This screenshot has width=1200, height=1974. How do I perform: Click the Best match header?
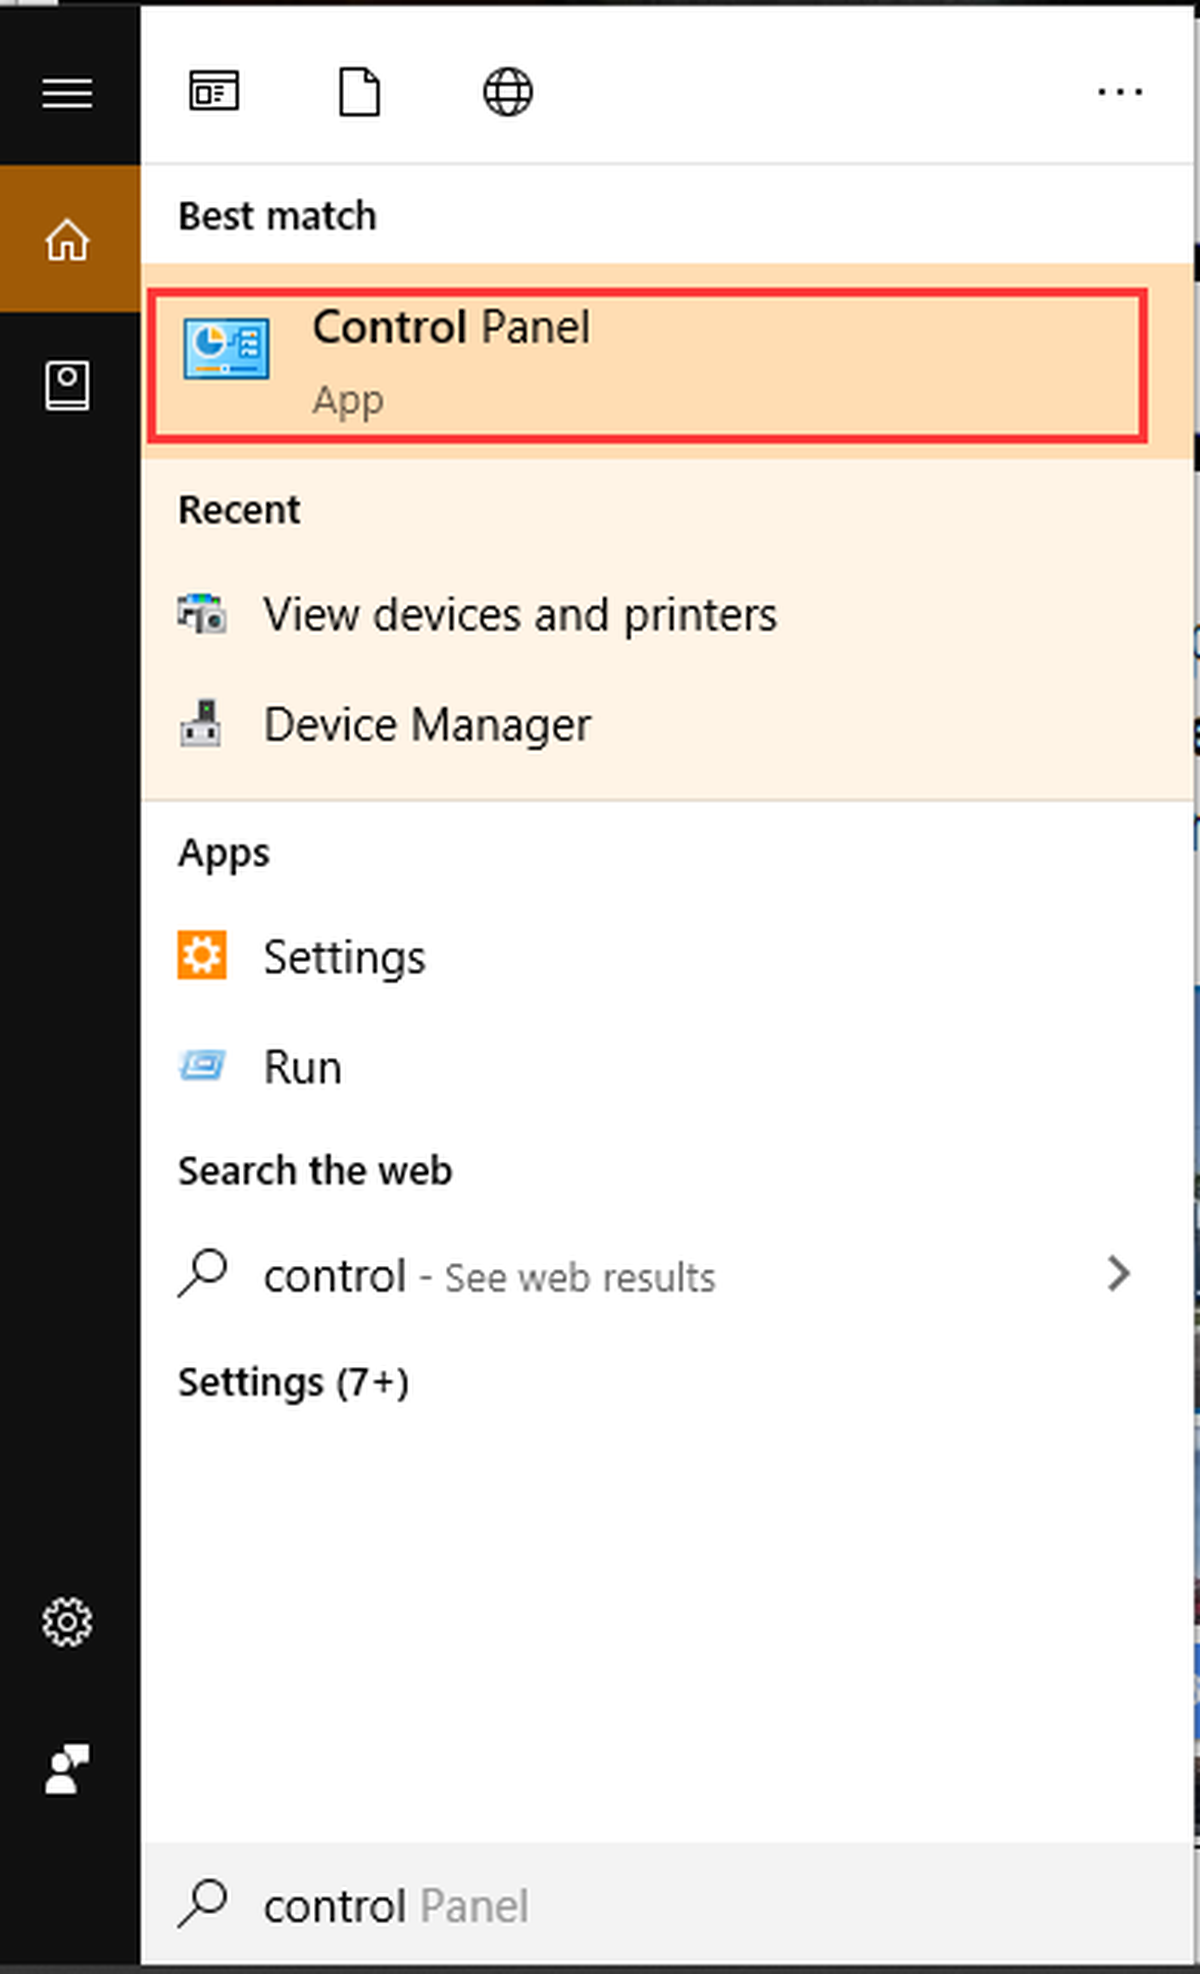(x=277, y=216)
